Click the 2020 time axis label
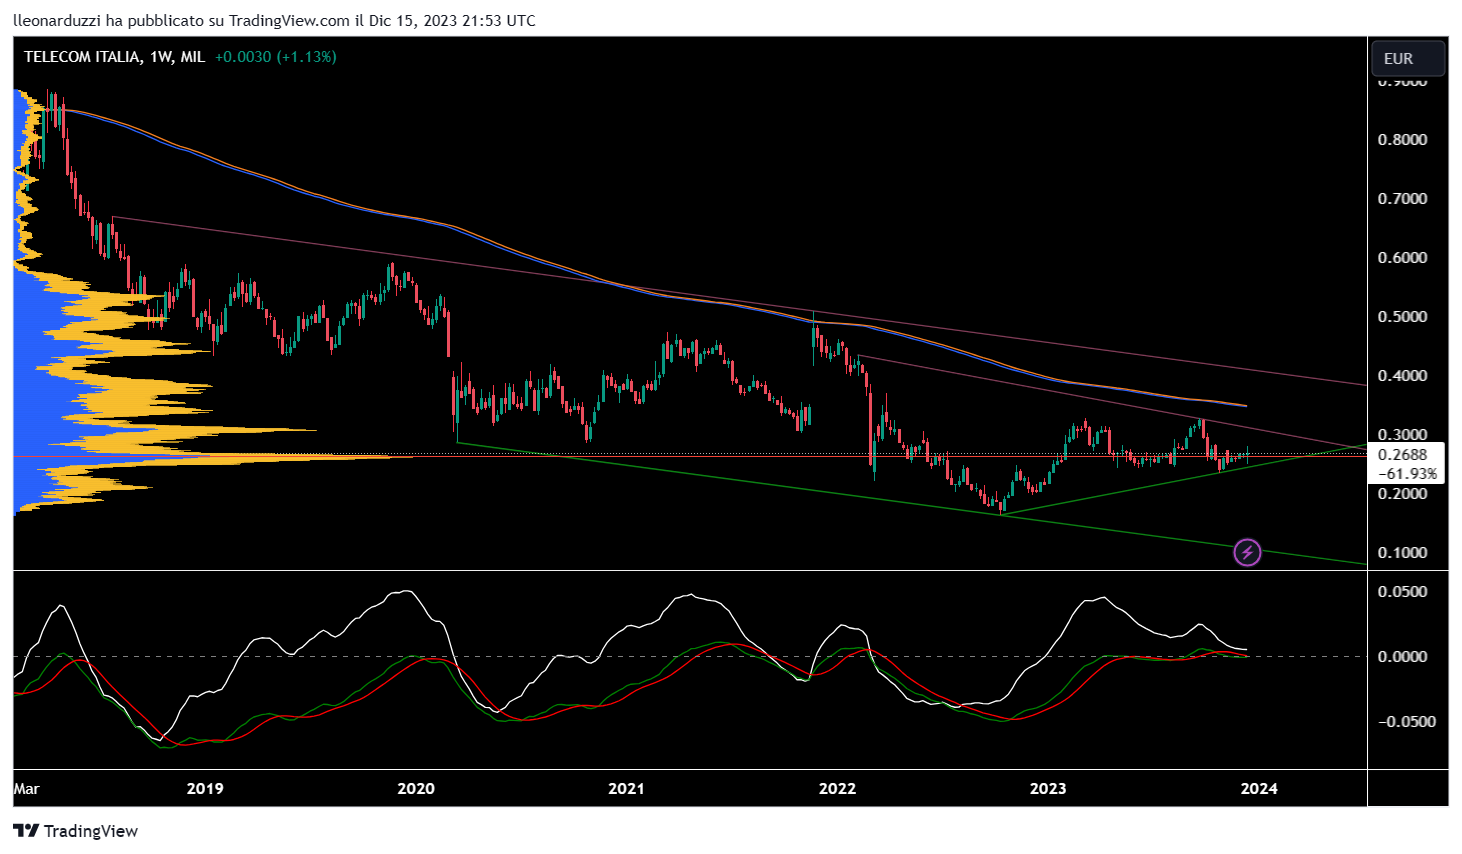Viewport: 1462px width, 854px height. click(x=416, y=789)
